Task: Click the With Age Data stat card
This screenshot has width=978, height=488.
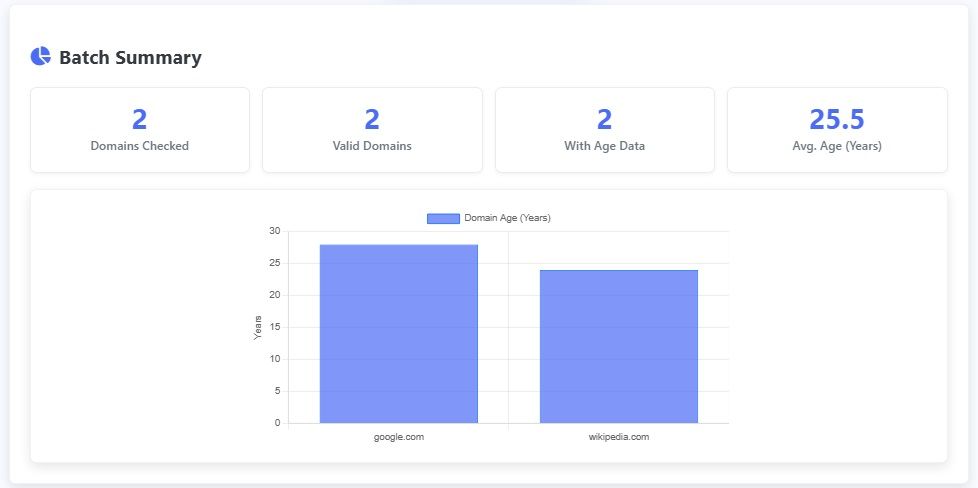Action: 604,130
